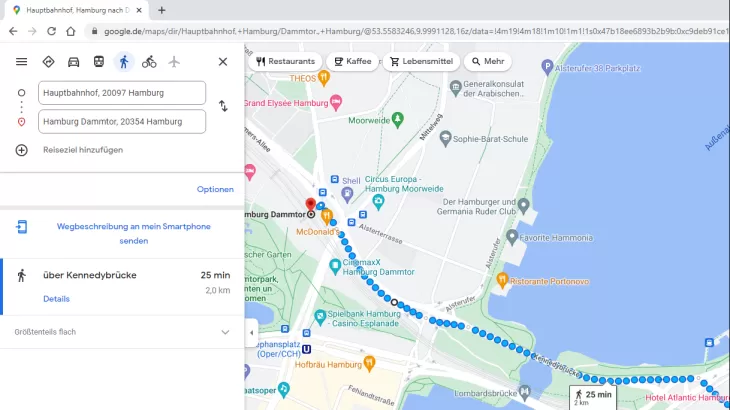730x410 pixels.
Task: Close the directions panel
Action: tap(222, 62)
